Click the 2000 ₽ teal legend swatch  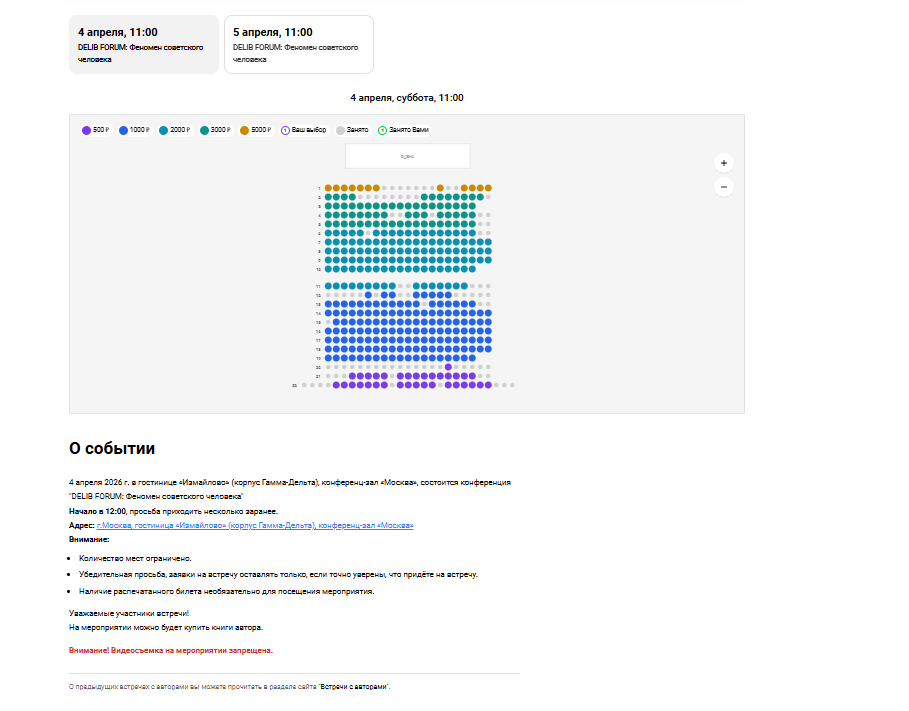pos(163,130)
